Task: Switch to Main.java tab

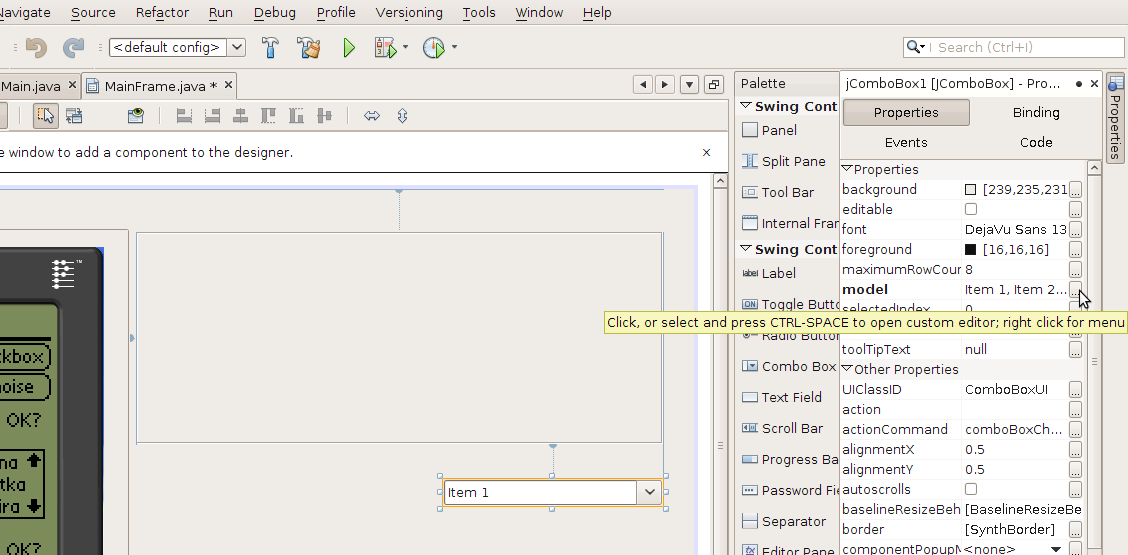Action: pos(30,86)
